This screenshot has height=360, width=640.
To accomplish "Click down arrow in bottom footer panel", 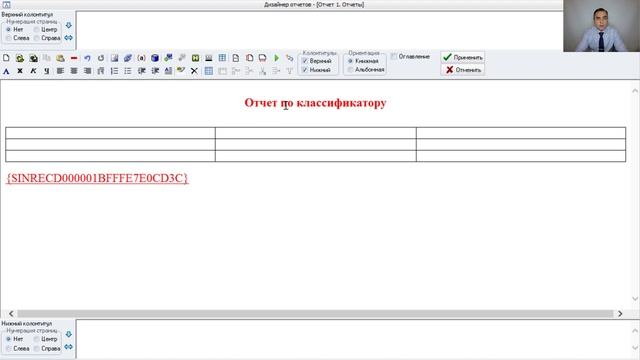I will coord(69,334).
